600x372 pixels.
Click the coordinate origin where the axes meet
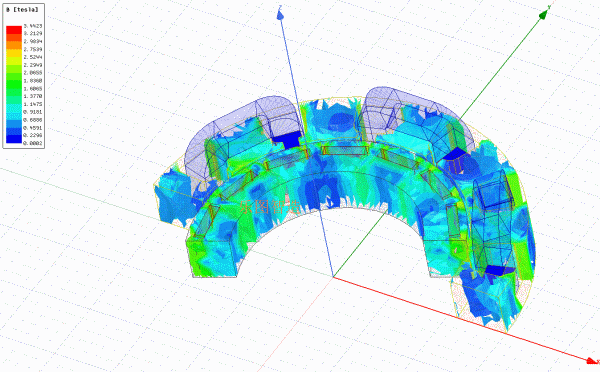click(x=333, y=277)
